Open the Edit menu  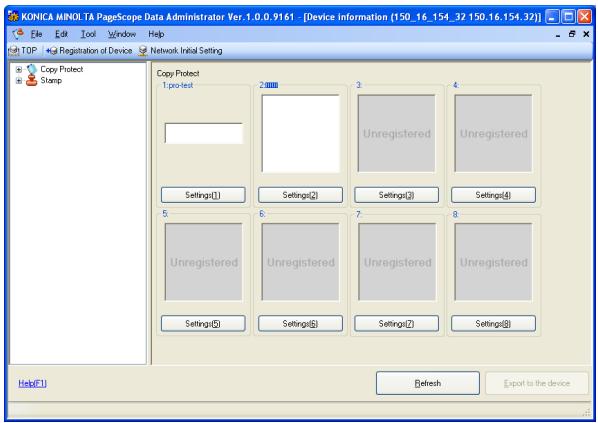(x=61, y=34)
